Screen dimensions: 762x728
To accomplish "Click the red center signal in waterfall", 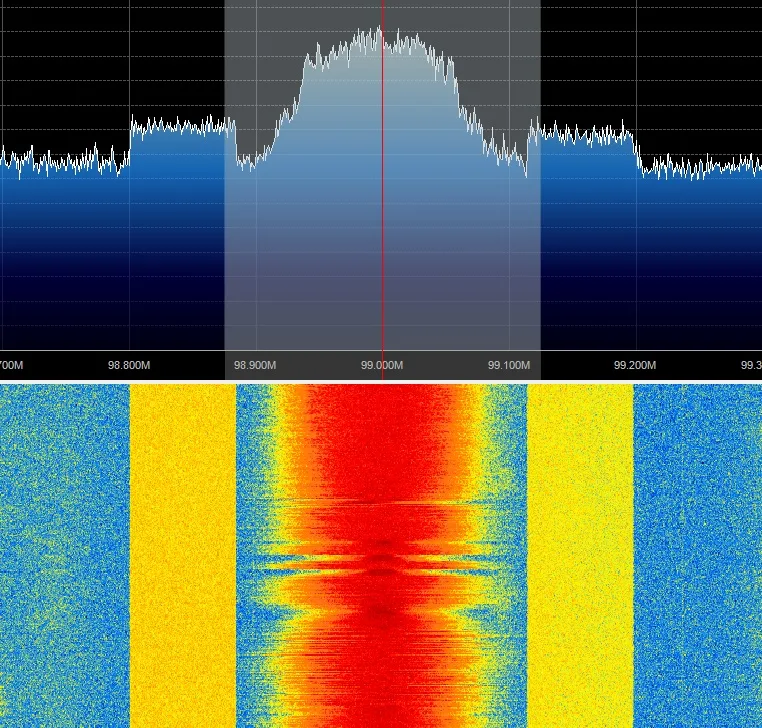I will tap(382, 556).
